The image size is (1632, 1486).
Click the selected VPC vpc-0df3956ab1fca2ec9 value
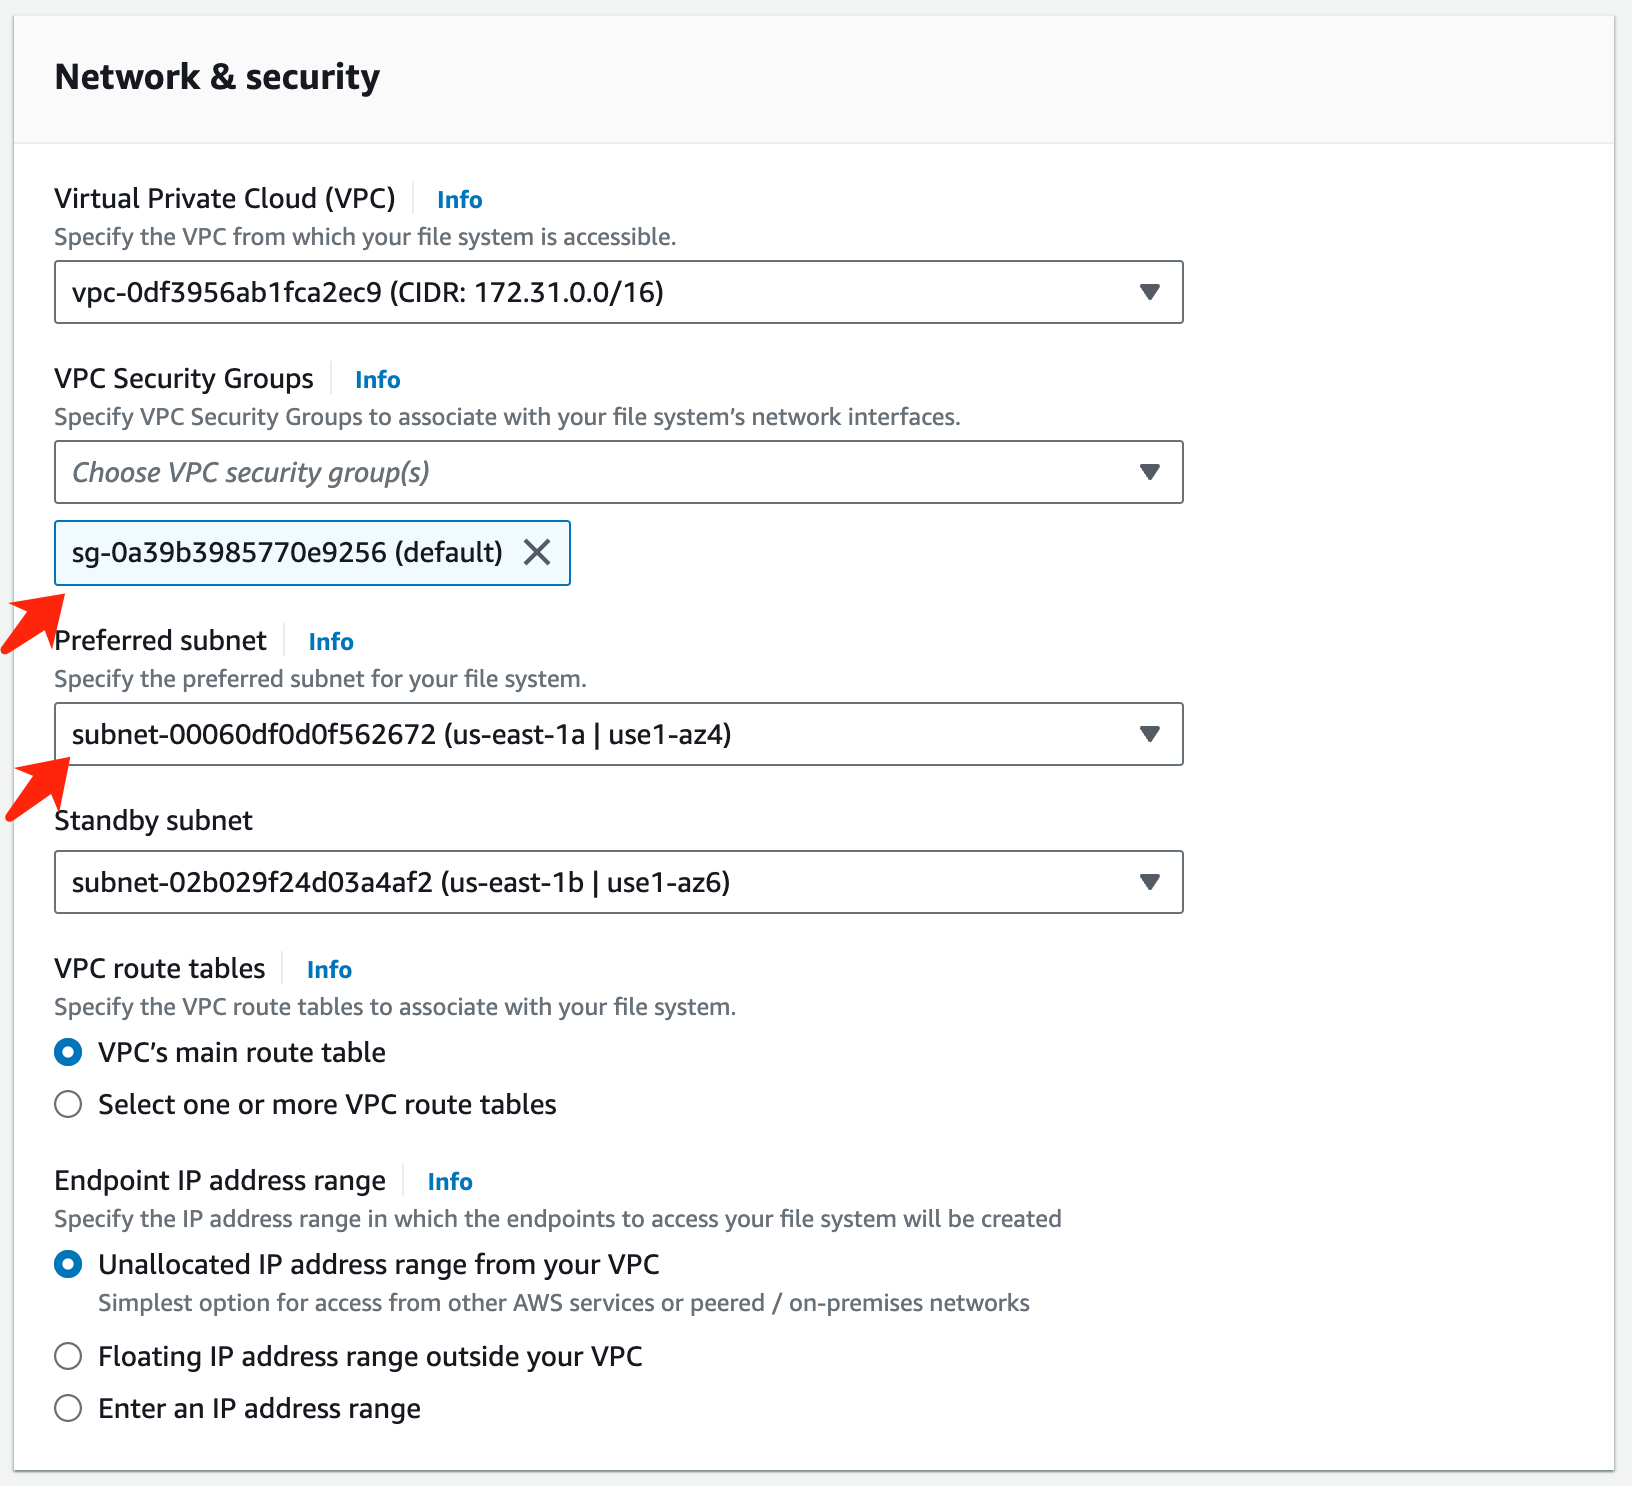click(x=367, y=292)
